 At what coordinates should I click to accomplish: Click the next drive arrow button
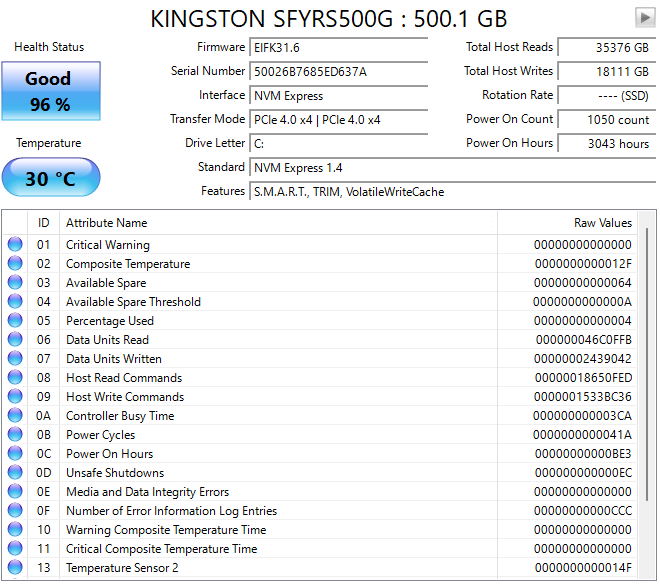point(645,18)
